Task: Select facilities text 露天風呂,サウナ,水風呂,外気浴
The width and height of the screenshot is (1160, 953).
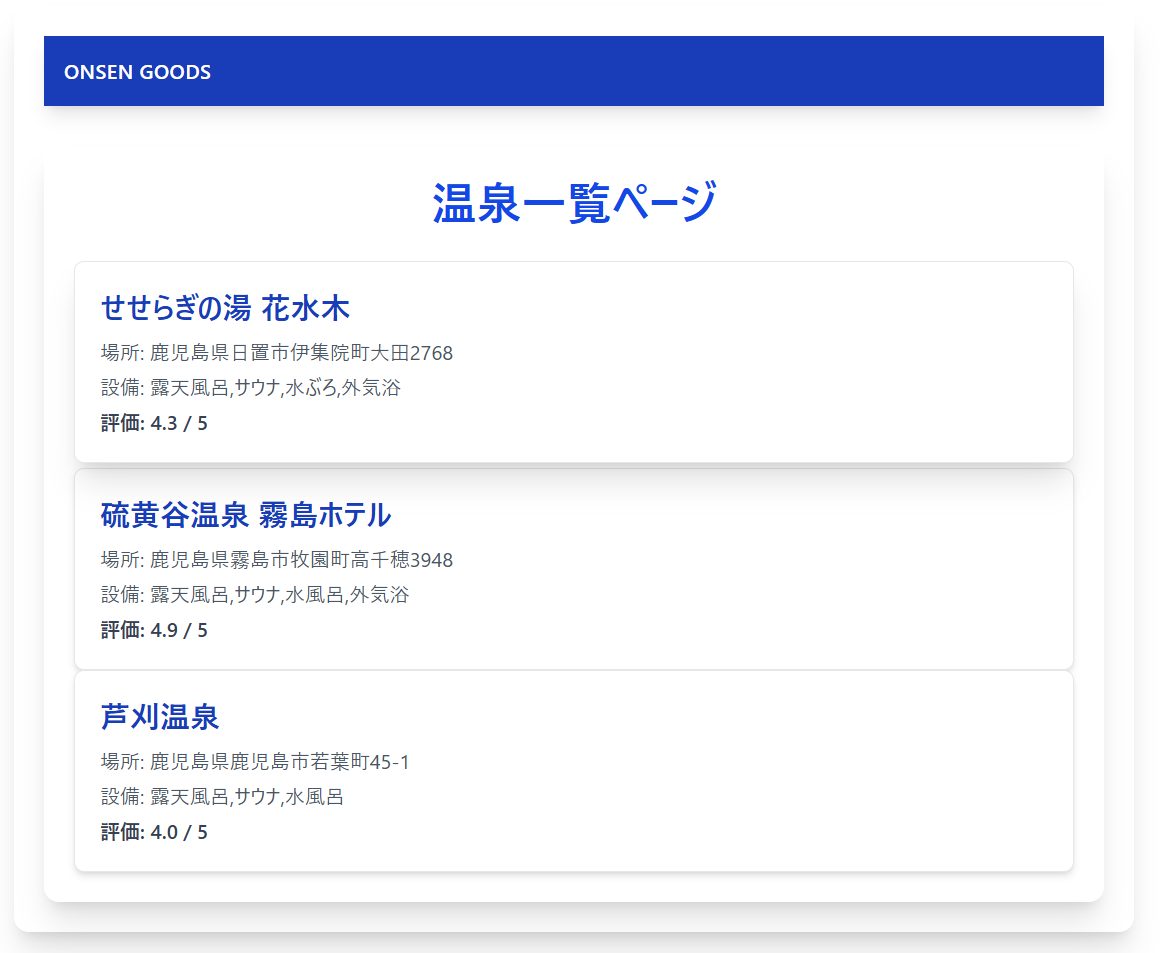Action: 280,595
